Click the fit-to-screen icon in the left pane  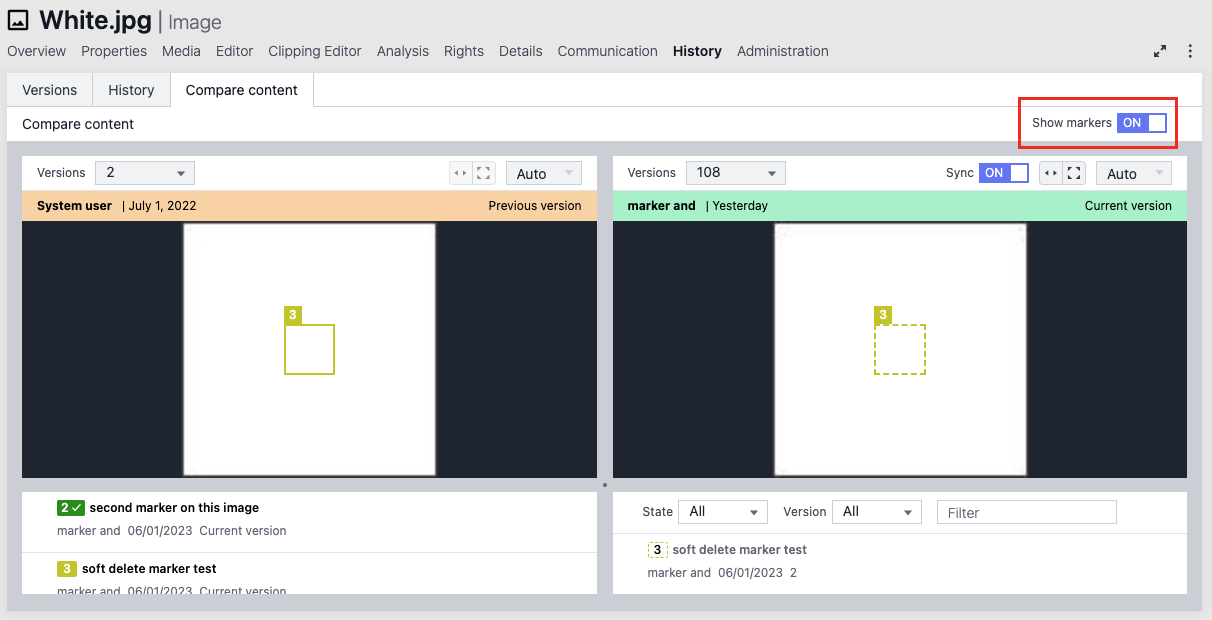pos(484,173)
